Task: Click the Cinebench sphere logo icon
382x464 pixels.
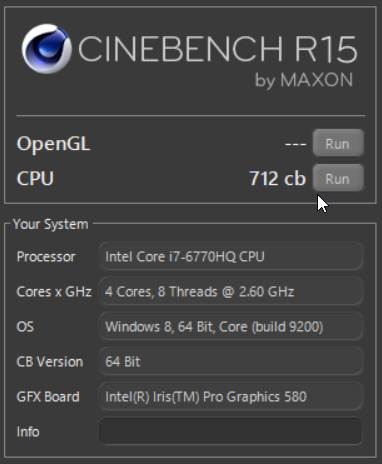Action: click(x=47, y=49)
